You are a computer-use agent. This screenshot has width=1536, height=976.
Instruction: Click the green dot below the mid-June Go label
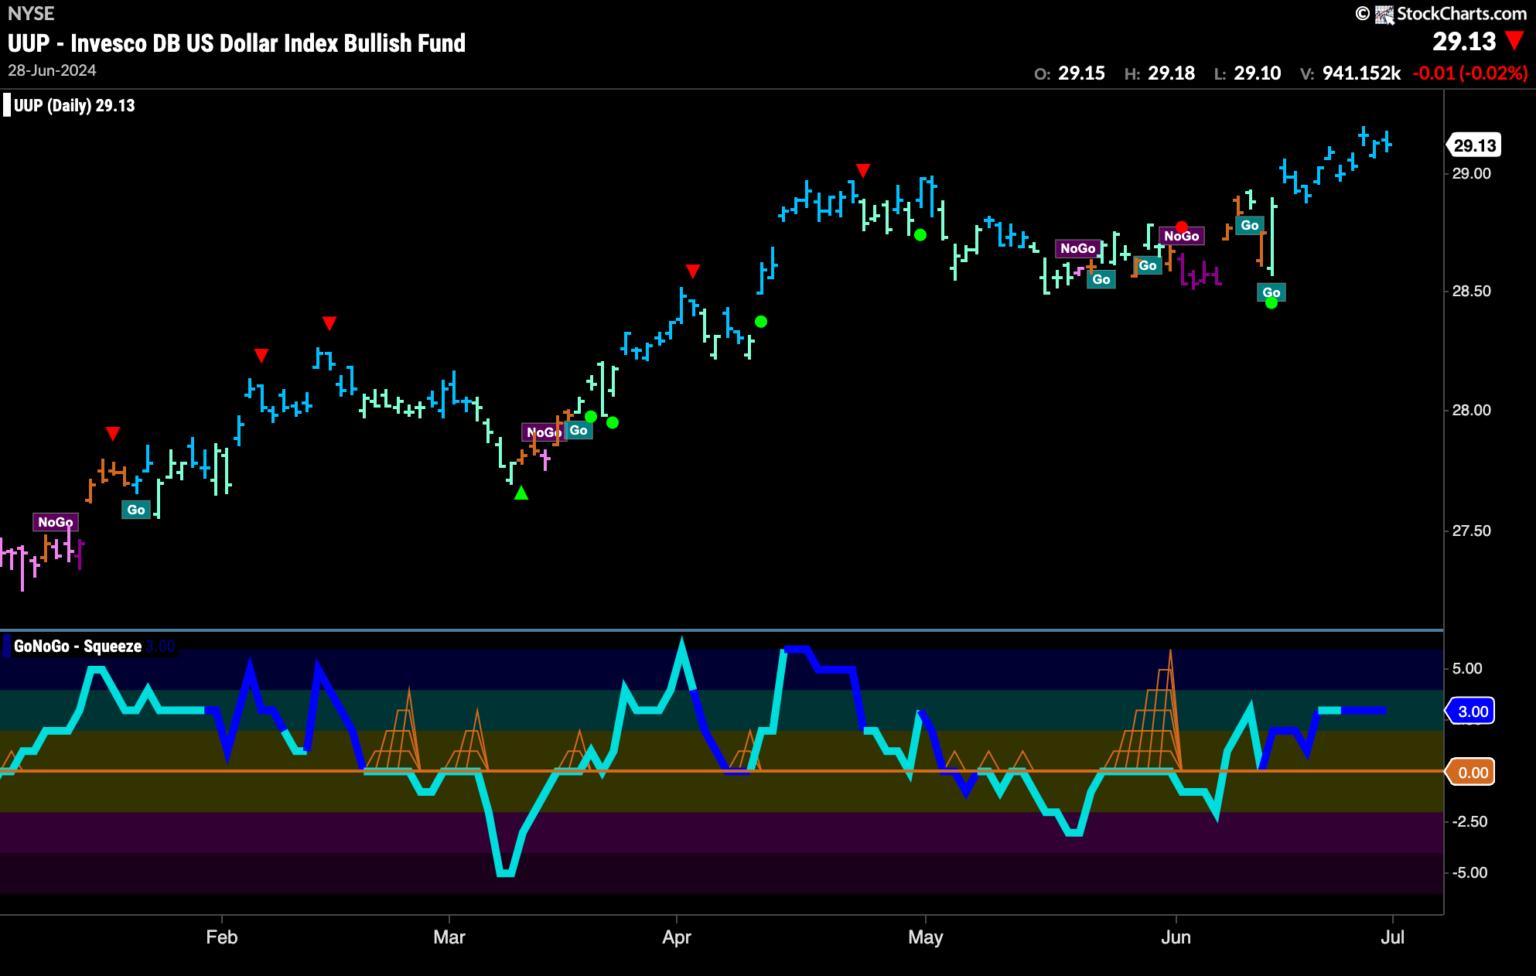pyautogui.click(x=1271, y=303)
